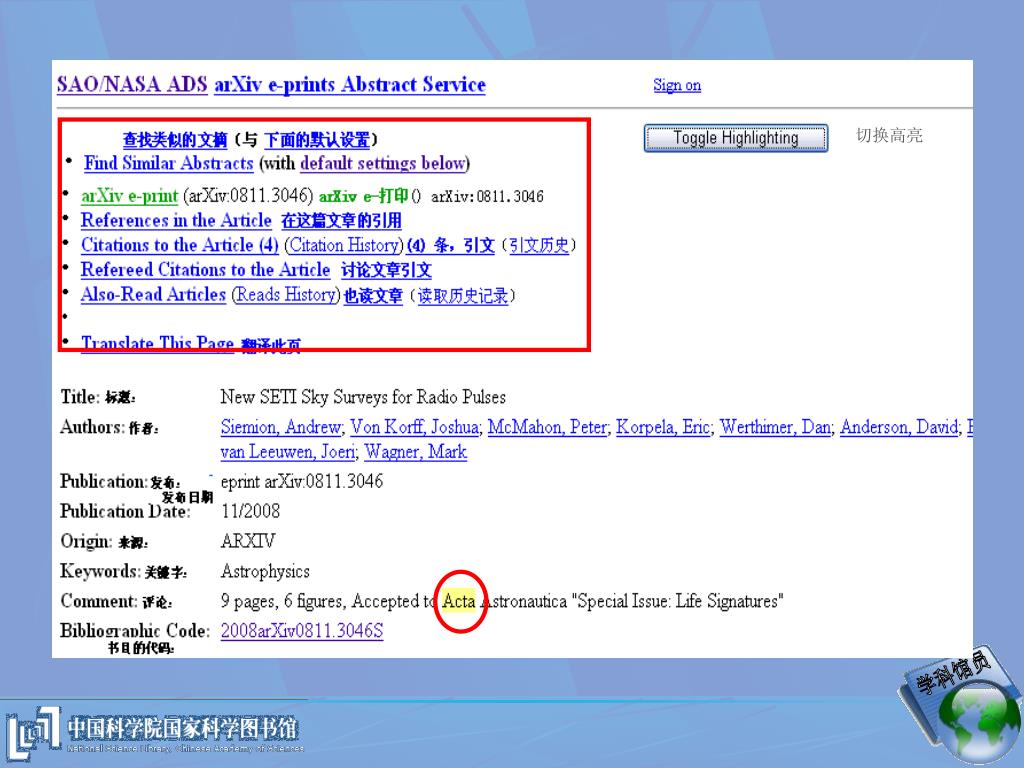
Task: Open the default settings below link
Action: [x=383, y=163]
